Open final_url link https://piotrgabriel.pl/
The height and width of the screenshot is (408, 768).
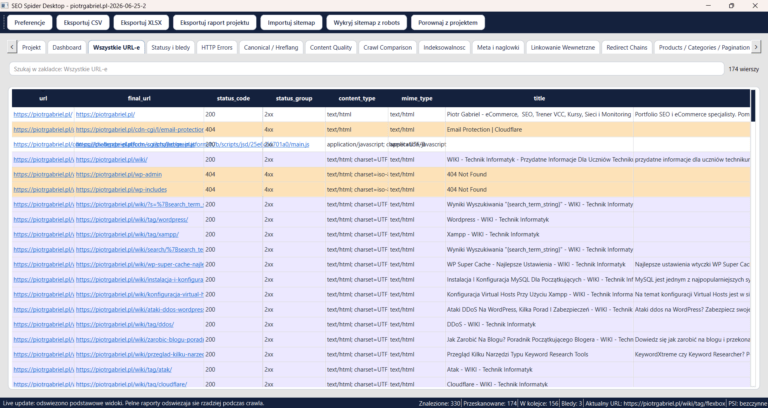click(105, 115)
